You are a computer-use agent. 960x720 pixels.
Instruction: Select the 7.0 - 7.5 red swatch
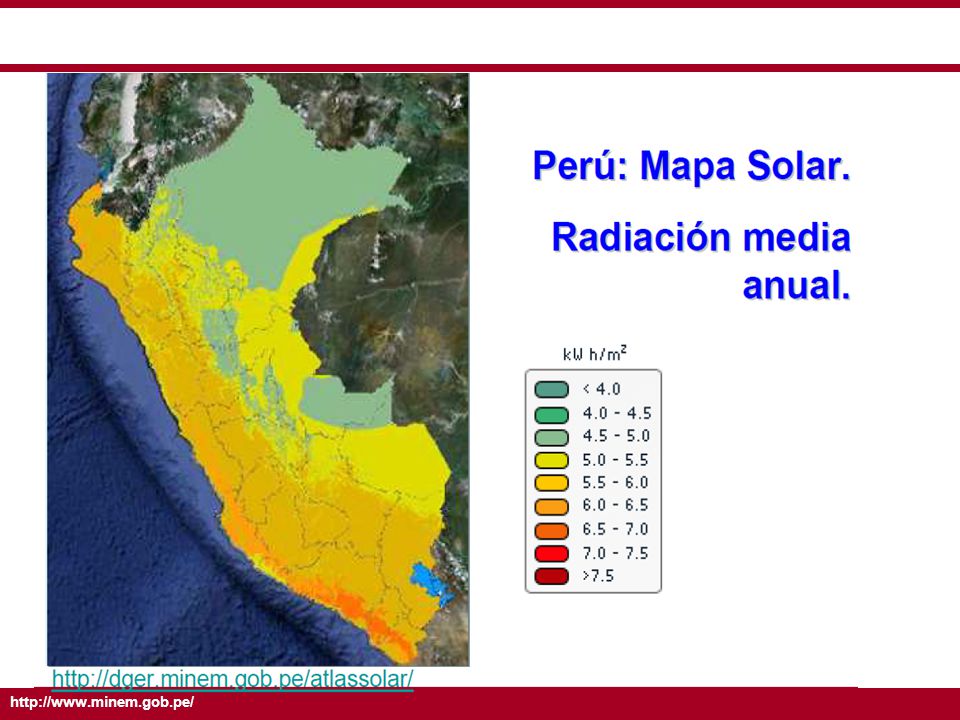coord(551,553)
